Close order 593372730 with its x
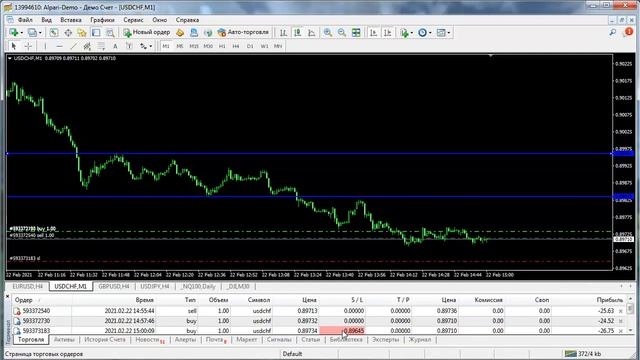Image resolution: width=640 pixels, height=360 pixels. (621, 321)
